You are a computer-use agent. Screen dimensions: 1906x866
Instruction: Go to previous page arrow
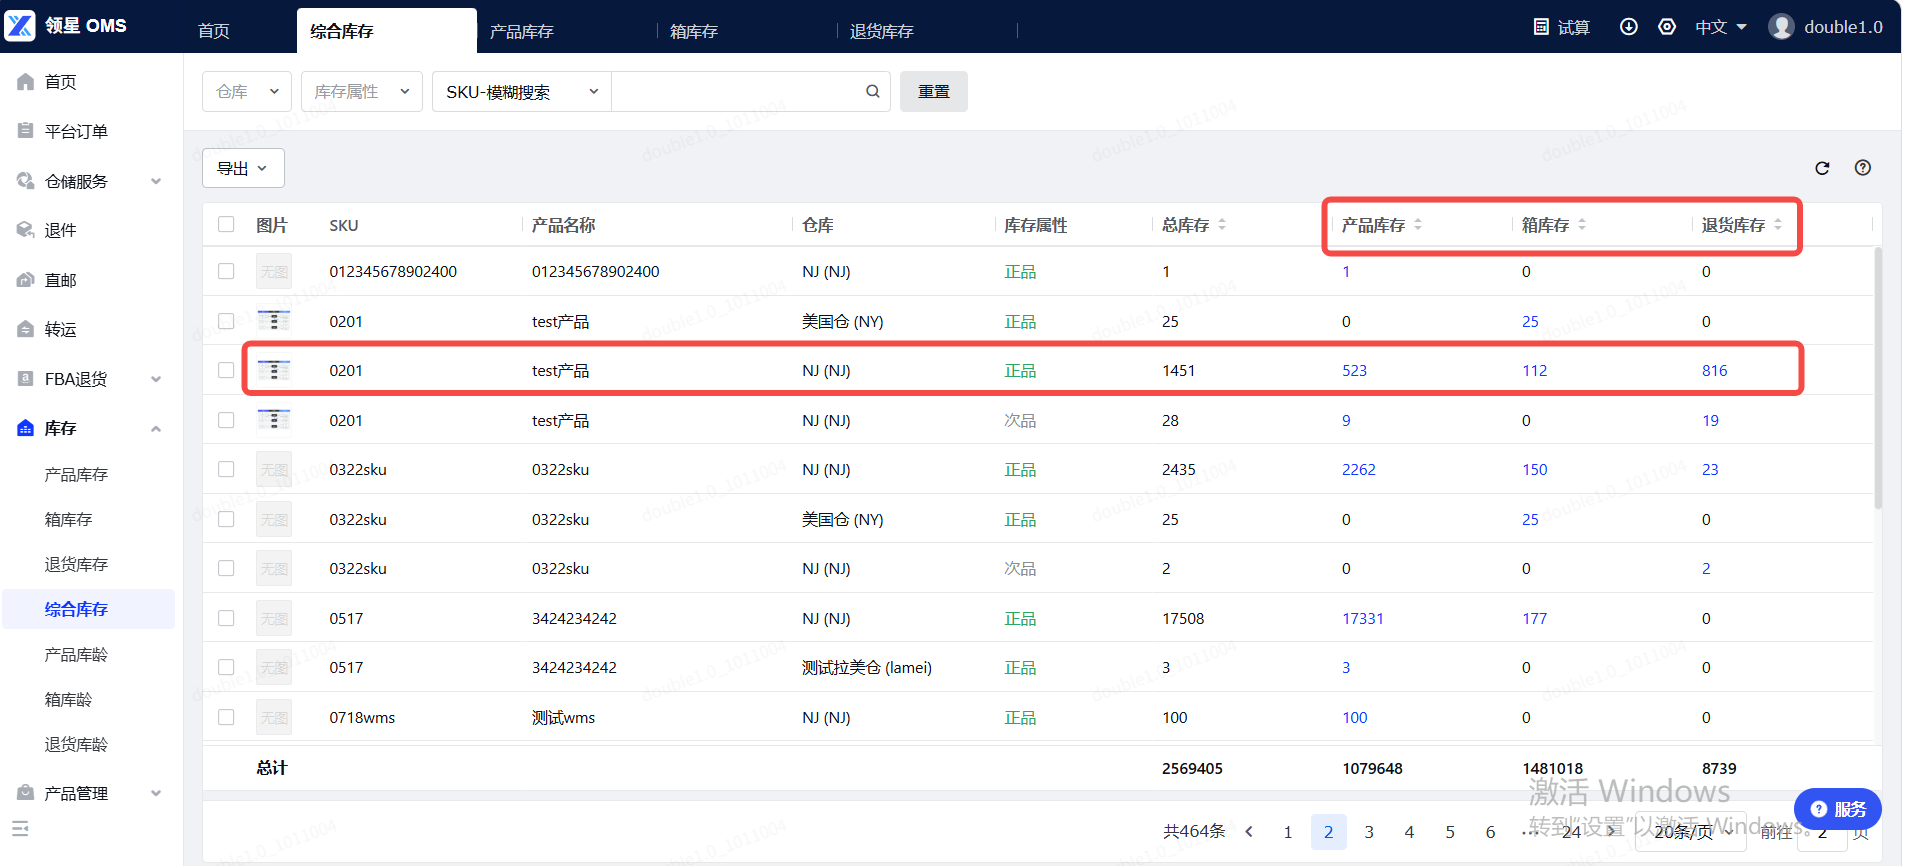(1249, 831)
